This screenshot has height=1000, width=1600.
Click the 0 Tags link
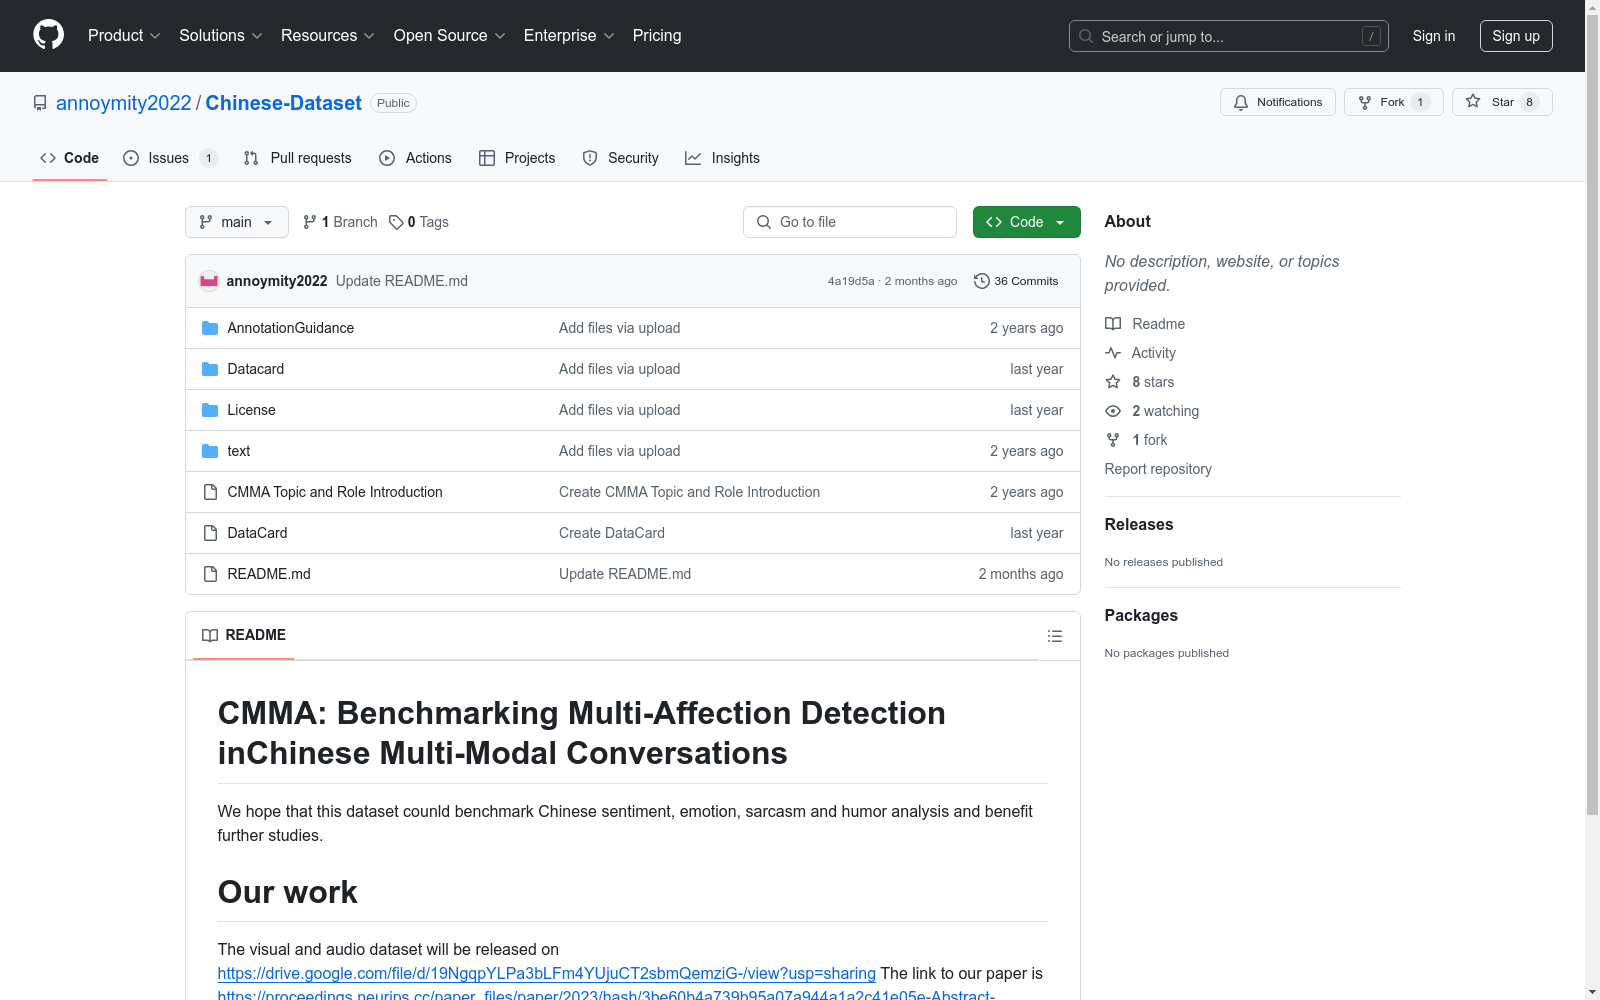coord(419,222)
